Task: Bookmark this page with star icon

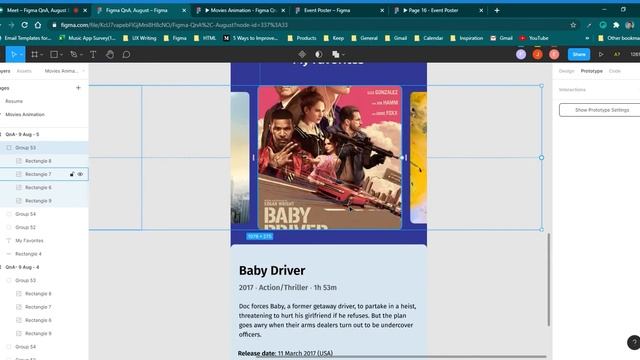Action: click(x=573, y=25)
